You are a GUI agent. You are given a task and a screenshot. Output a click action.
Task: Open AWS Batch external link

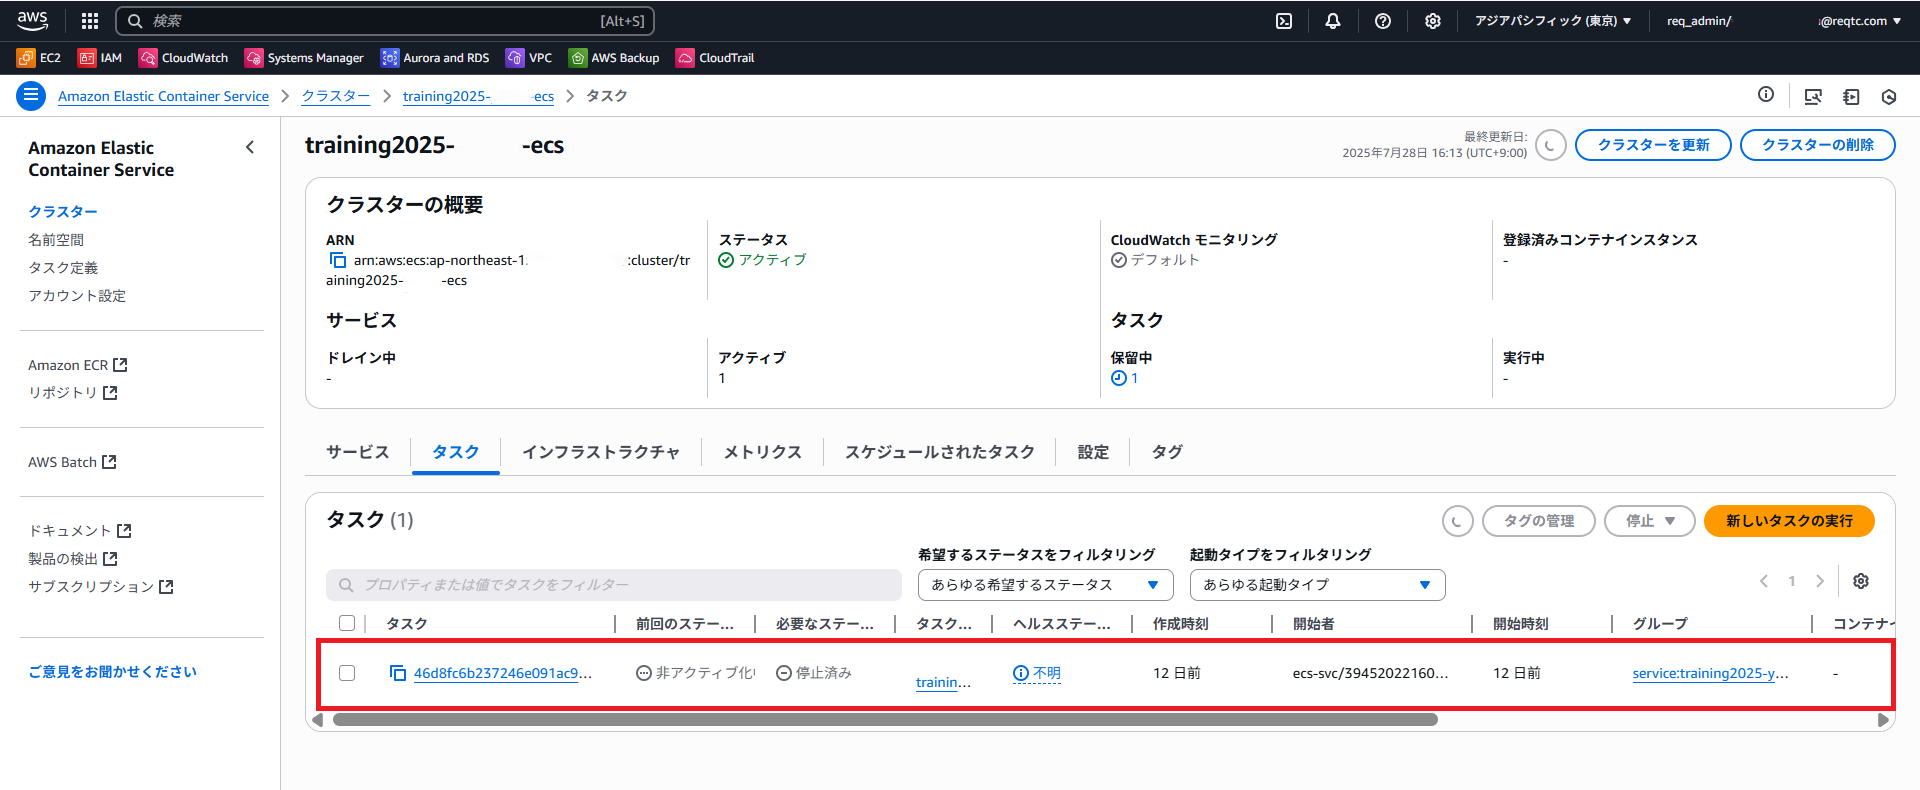72,462
